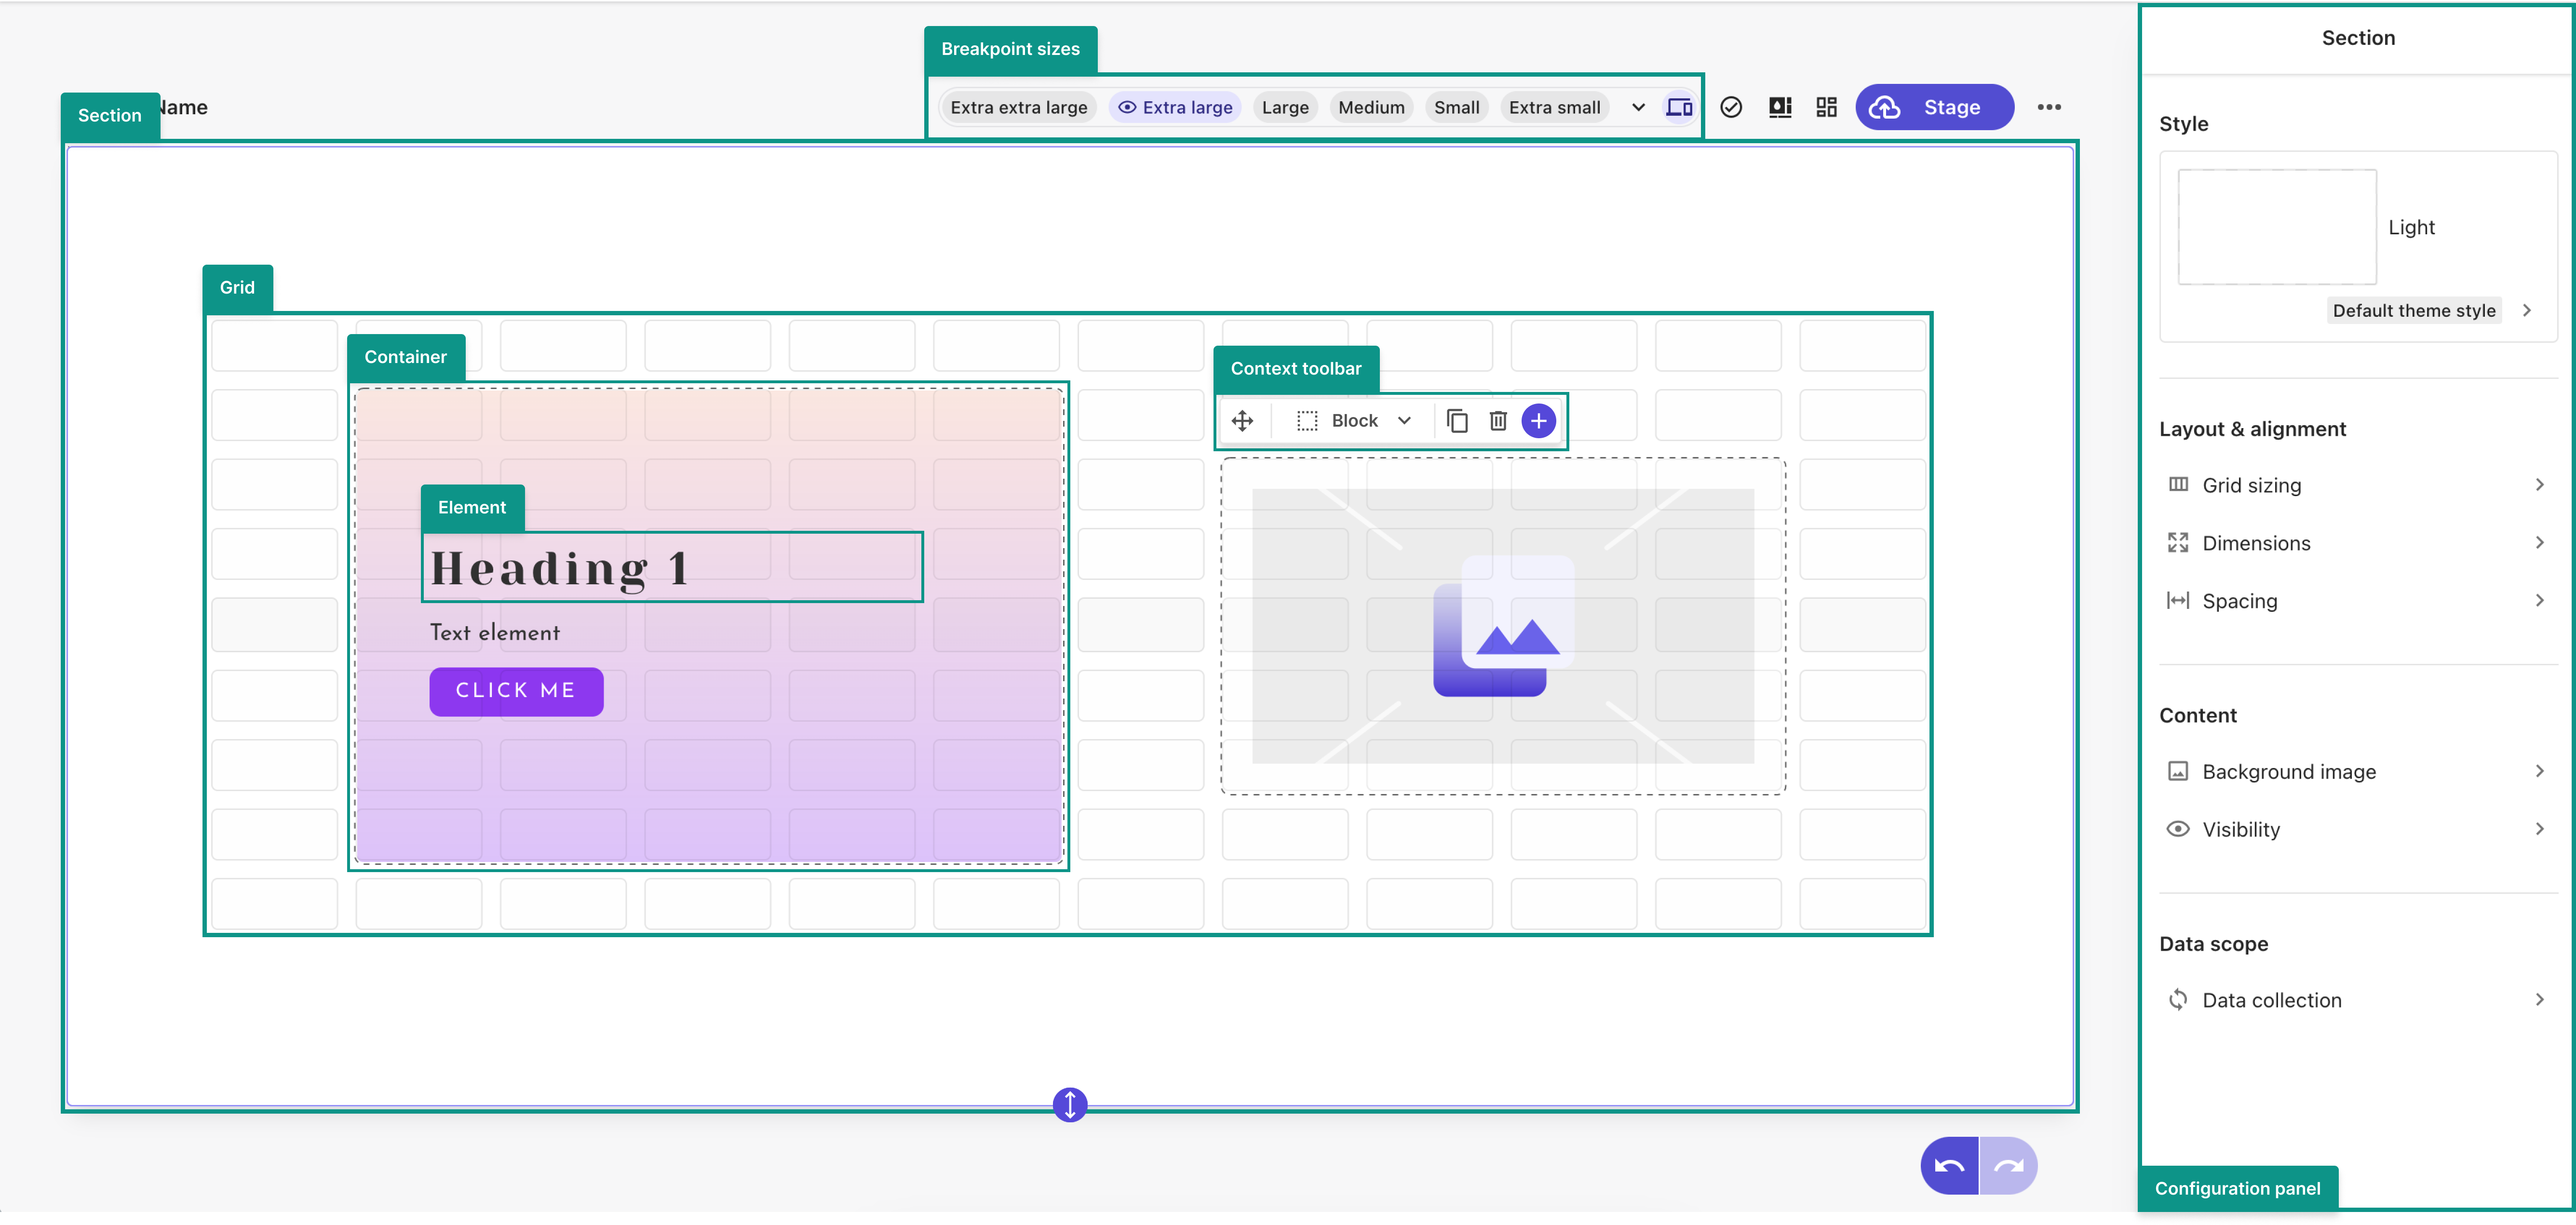Select the Extra large breakpoint
Viewport: 2576px width, 1225px height.
pos(1175,107)
